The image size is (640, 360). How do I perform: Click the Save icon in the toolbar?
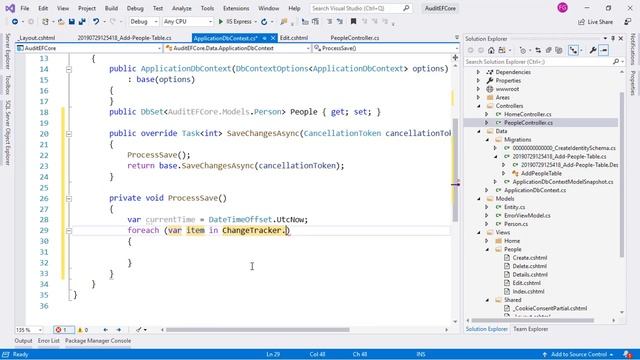pos(72,22)
